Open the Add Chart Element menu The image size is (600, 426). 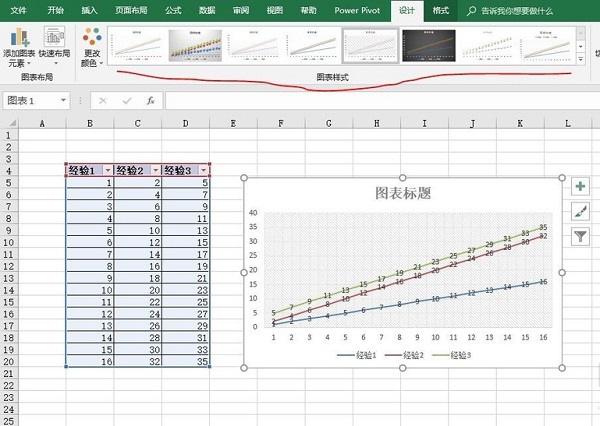click(x=19, y=46)
